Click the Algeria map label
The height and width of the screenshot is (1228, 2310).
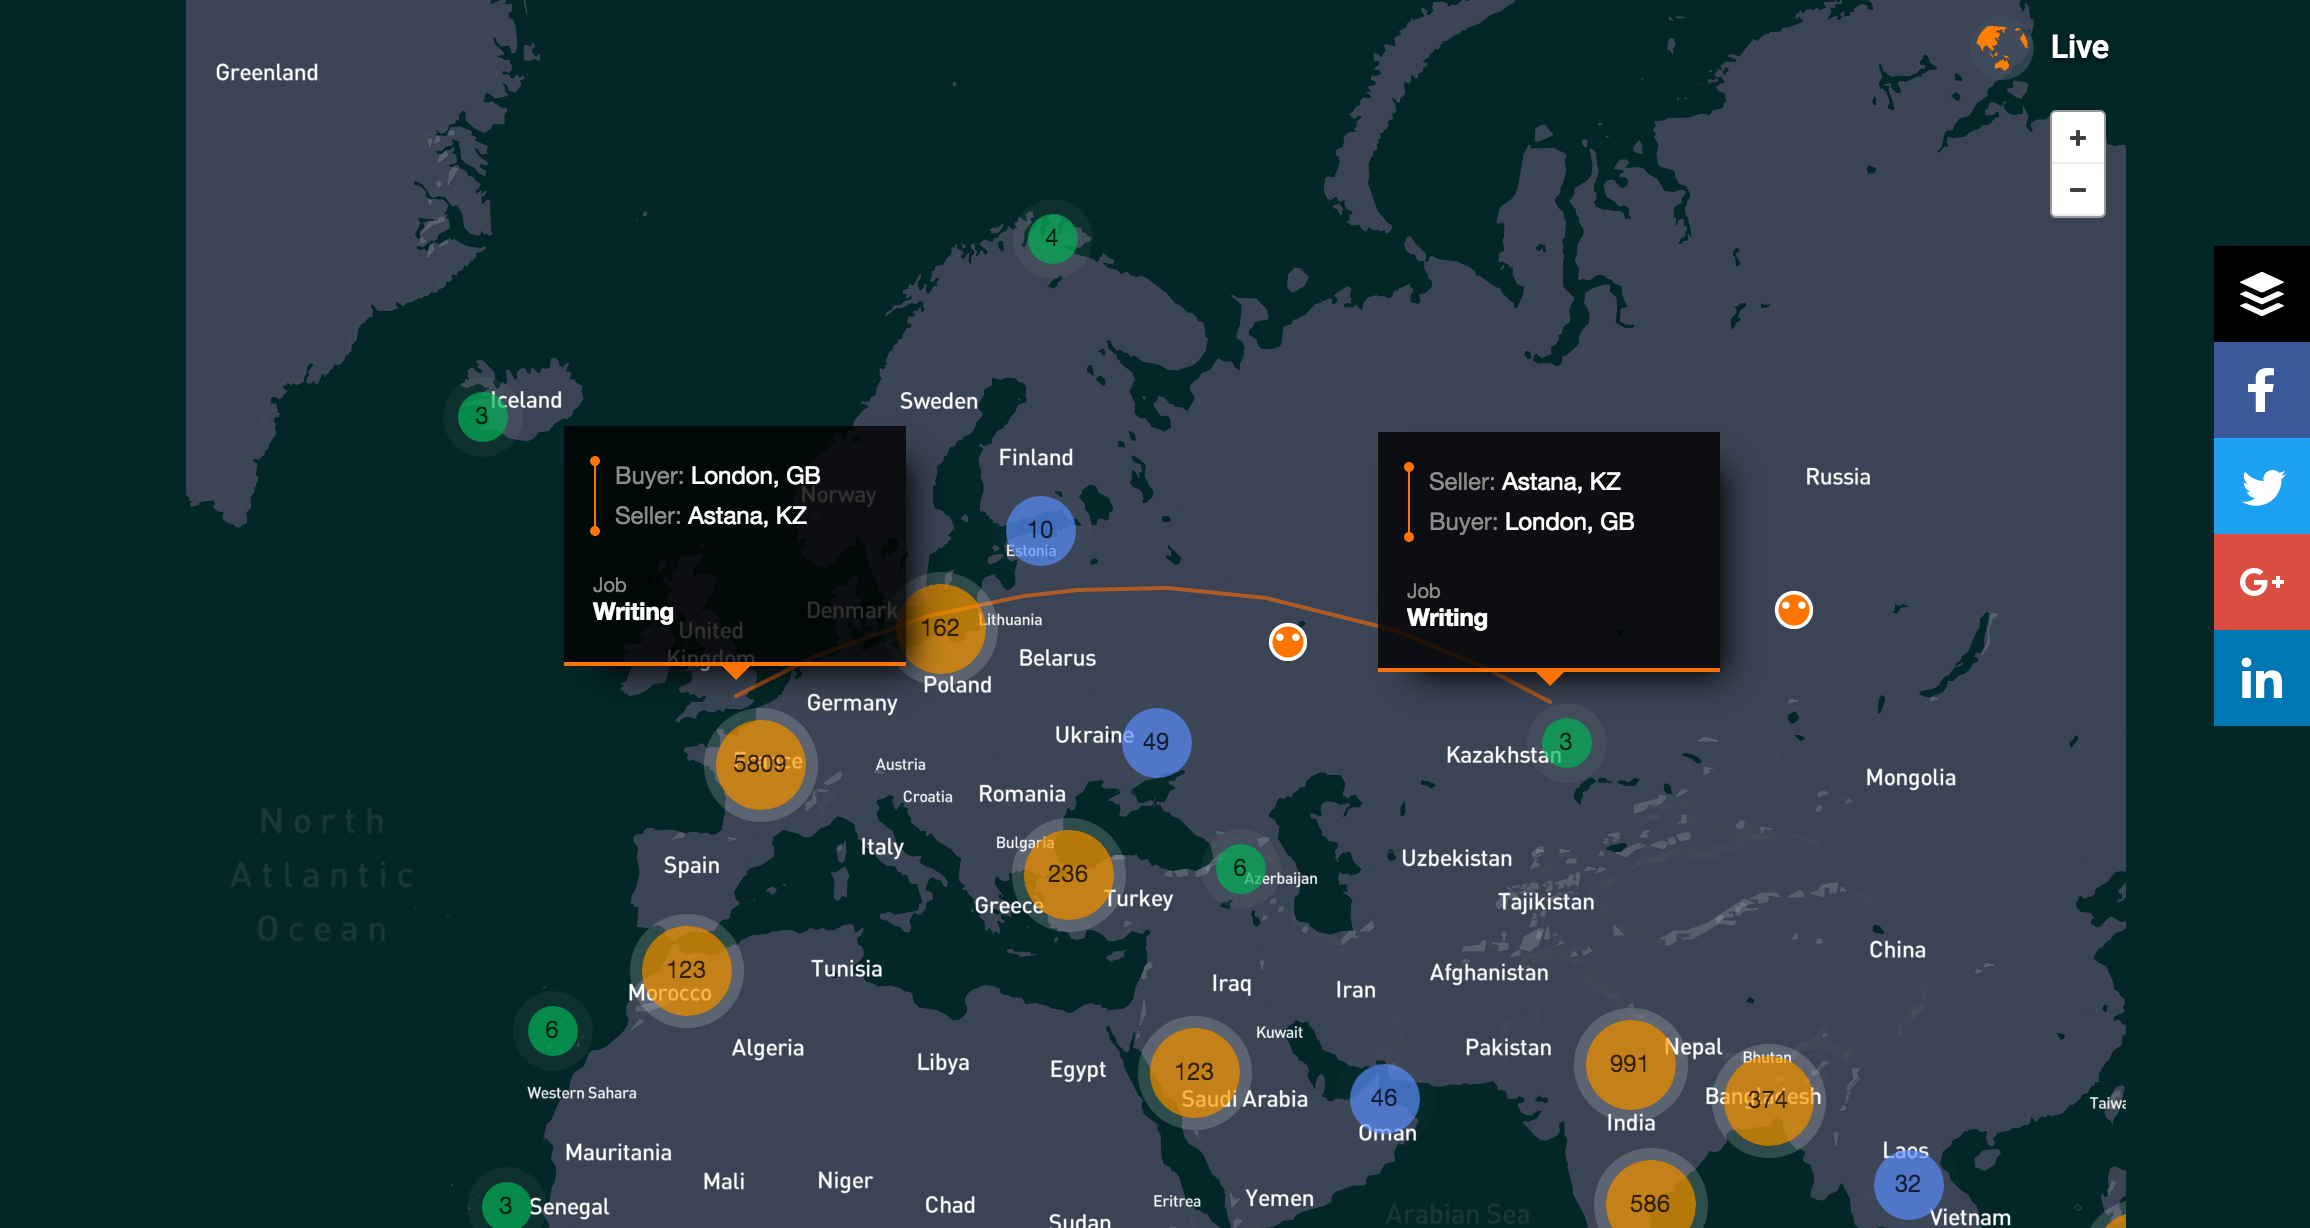[768, 1048]
